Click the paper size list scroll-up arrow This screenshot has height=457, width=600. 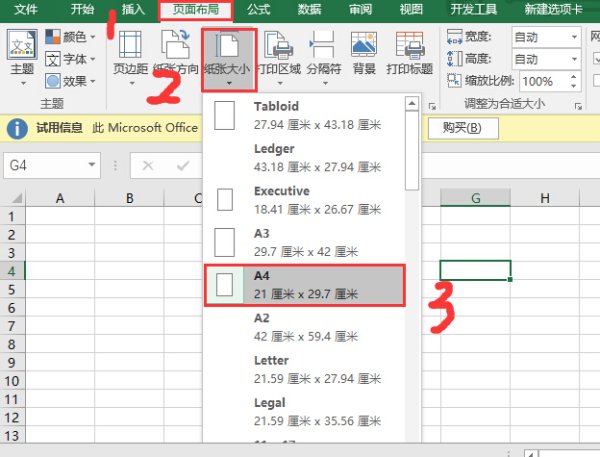(x=412, y=103)
